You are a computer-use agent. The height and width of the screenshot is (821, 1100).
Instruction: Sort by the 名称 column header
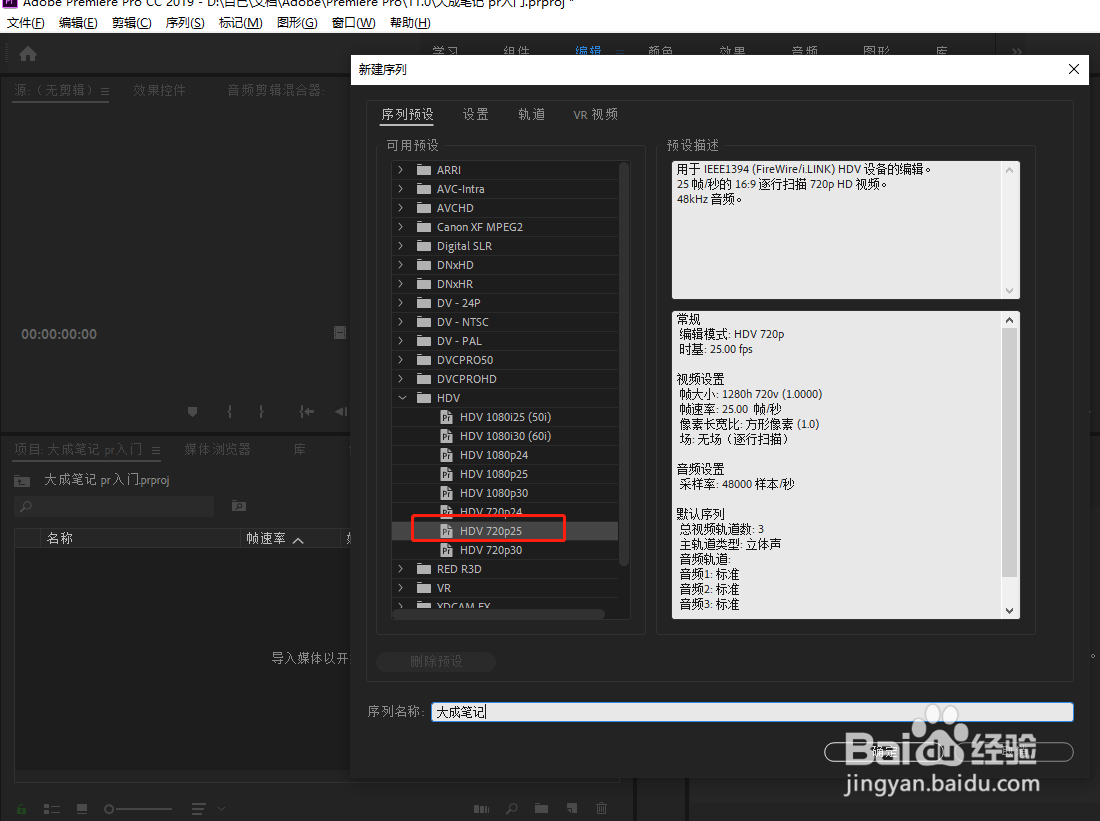click(x=60, y=538)
